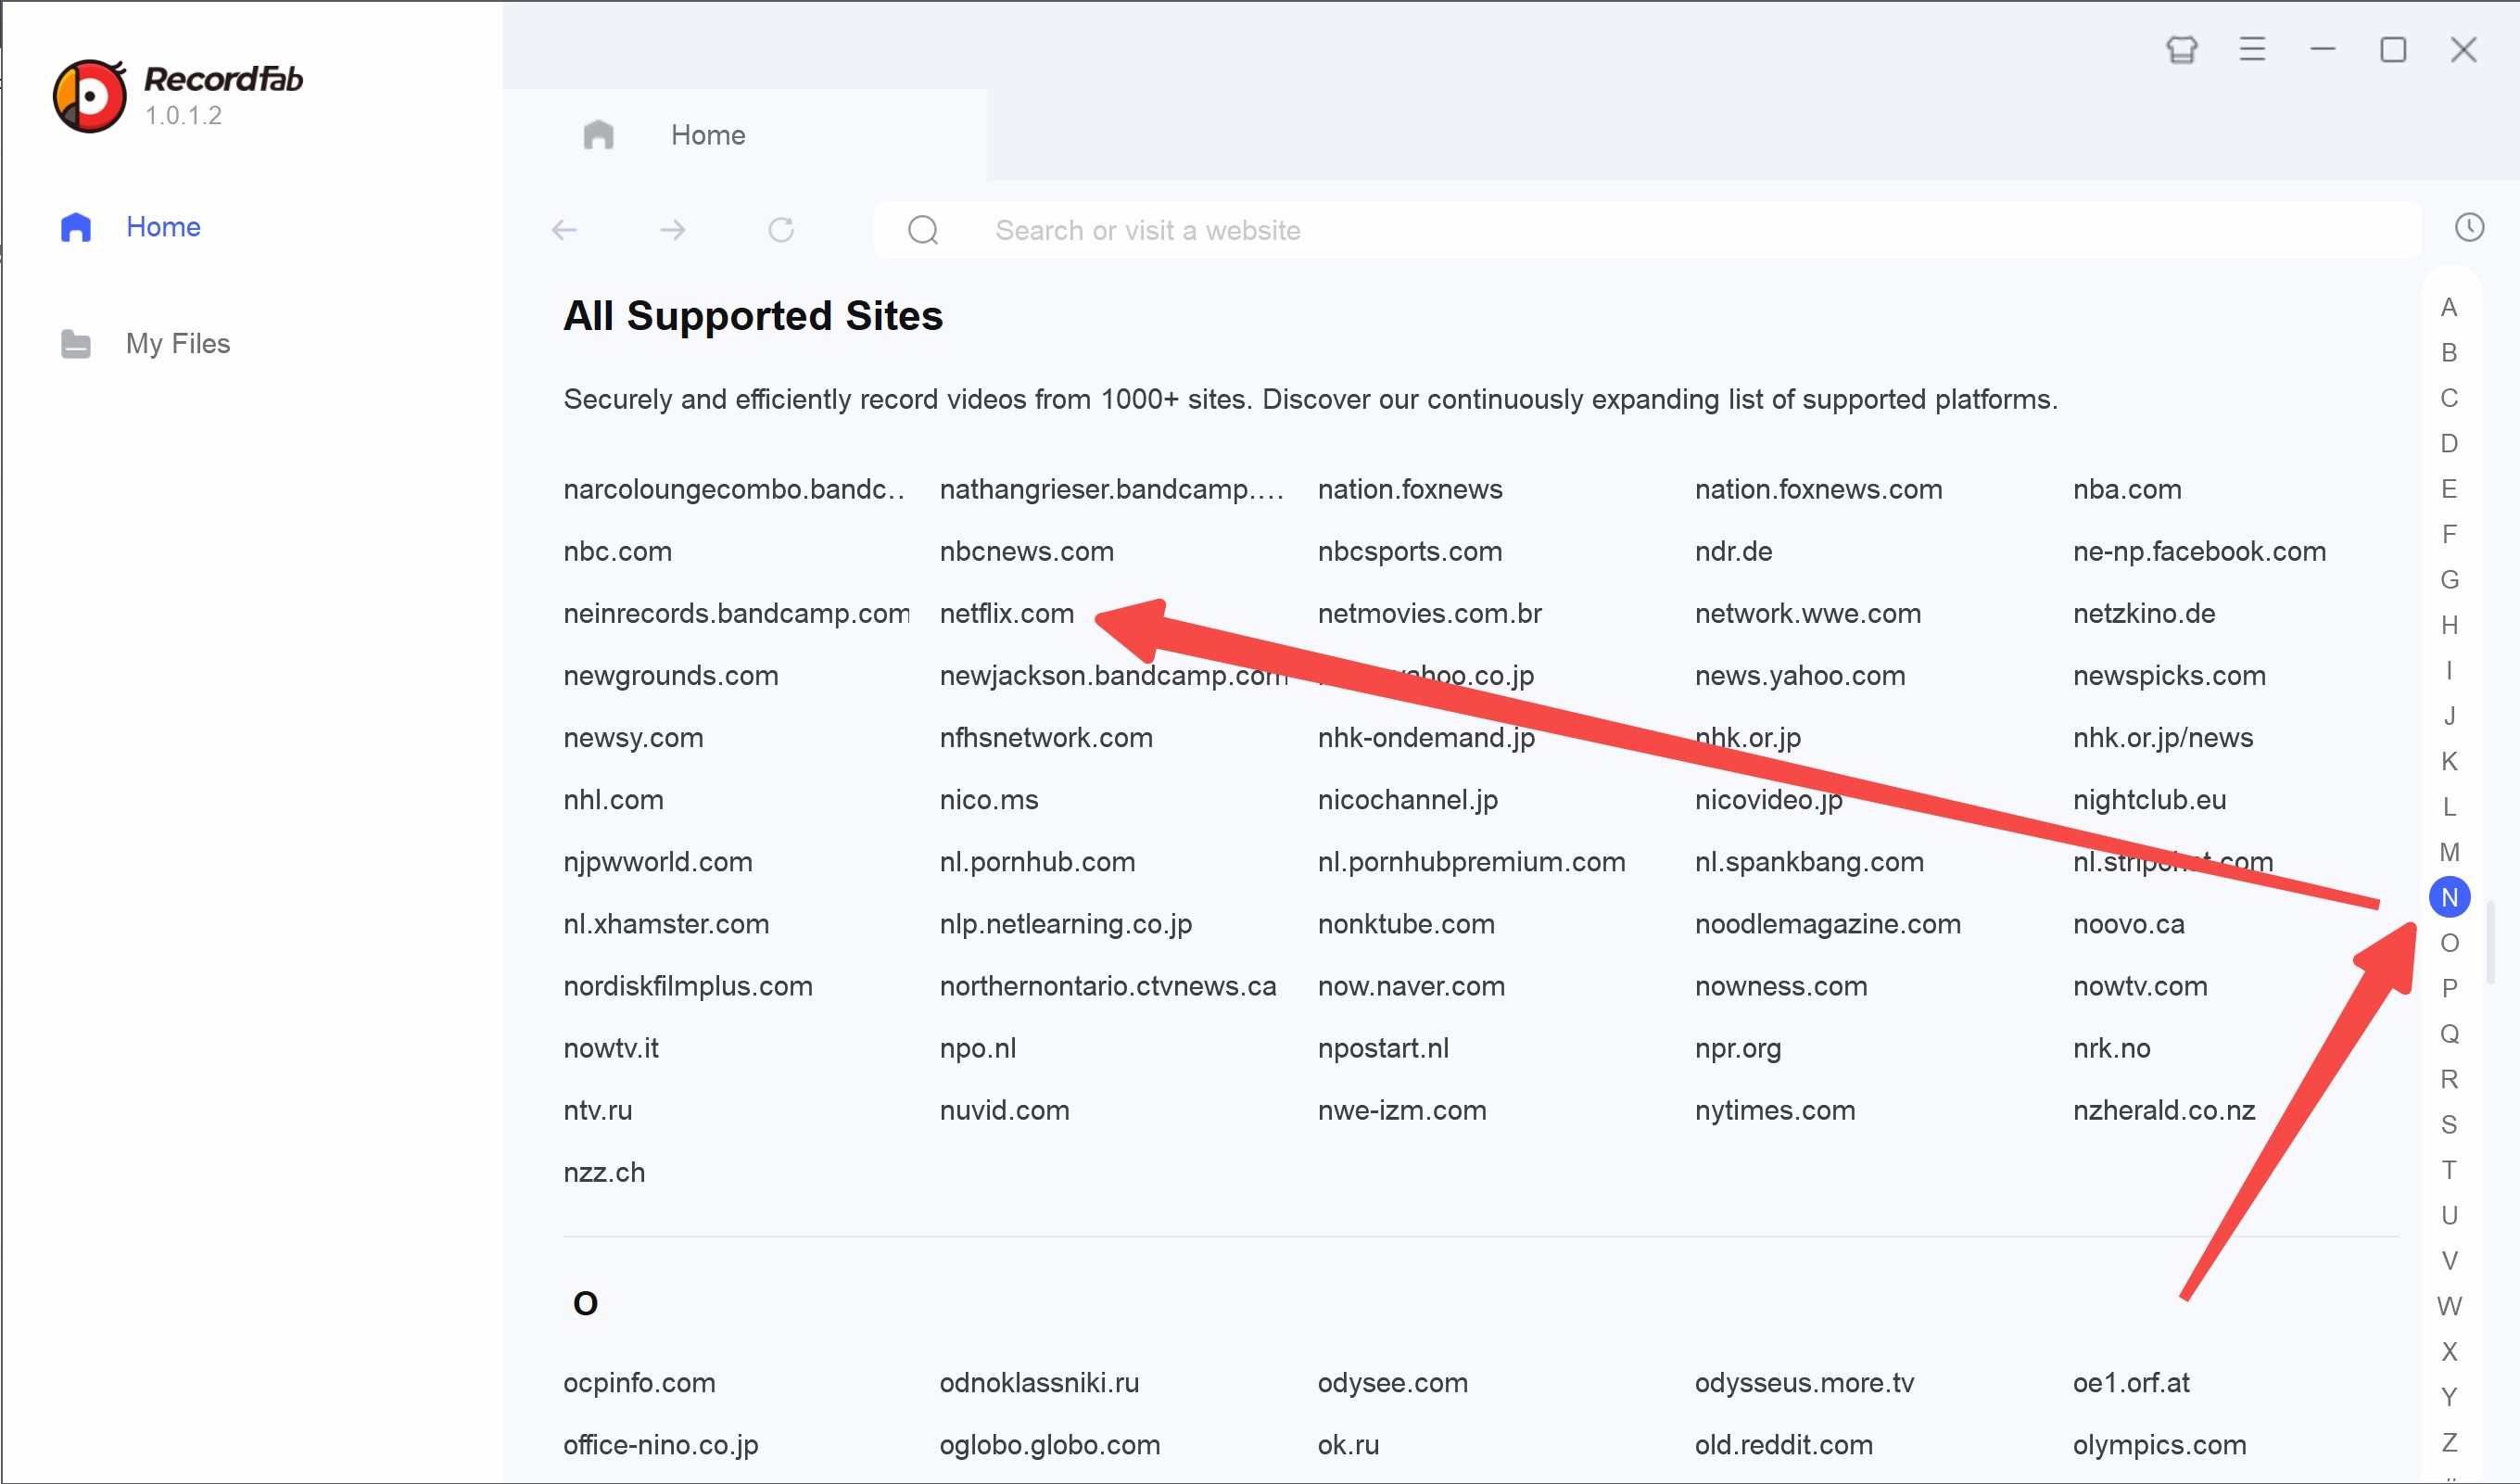Viewport: 2520px width, 1484px height.
Task: Open odysee.com site link
Action: point(1392,1382)
